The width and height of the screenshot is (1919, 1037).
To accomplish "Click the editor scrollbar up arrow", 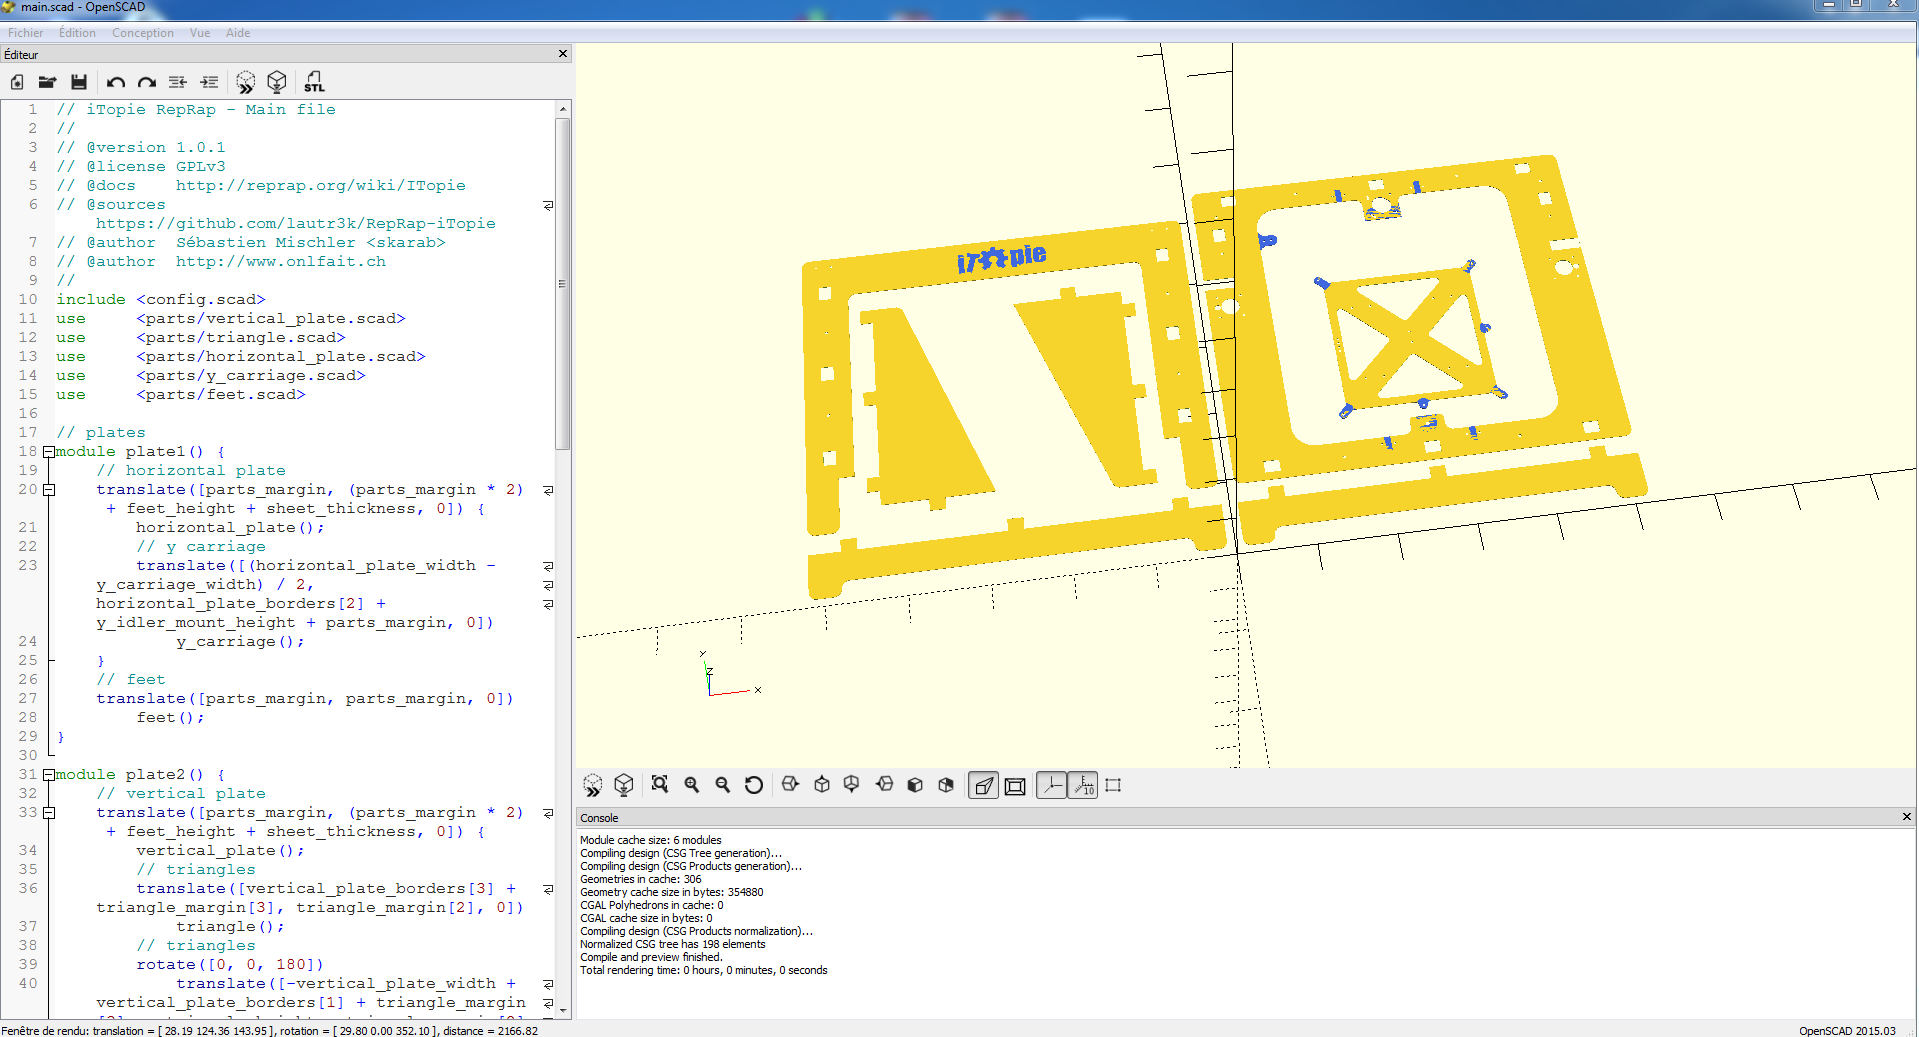I will pyautogui.click(x=563, y=108).
